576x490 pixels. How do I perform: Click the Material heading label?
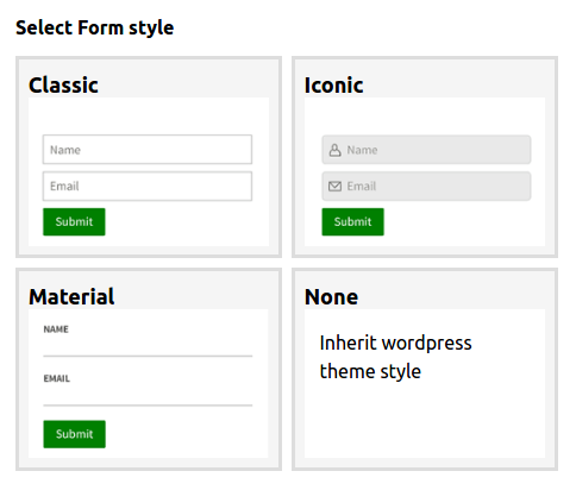(72, 297)
